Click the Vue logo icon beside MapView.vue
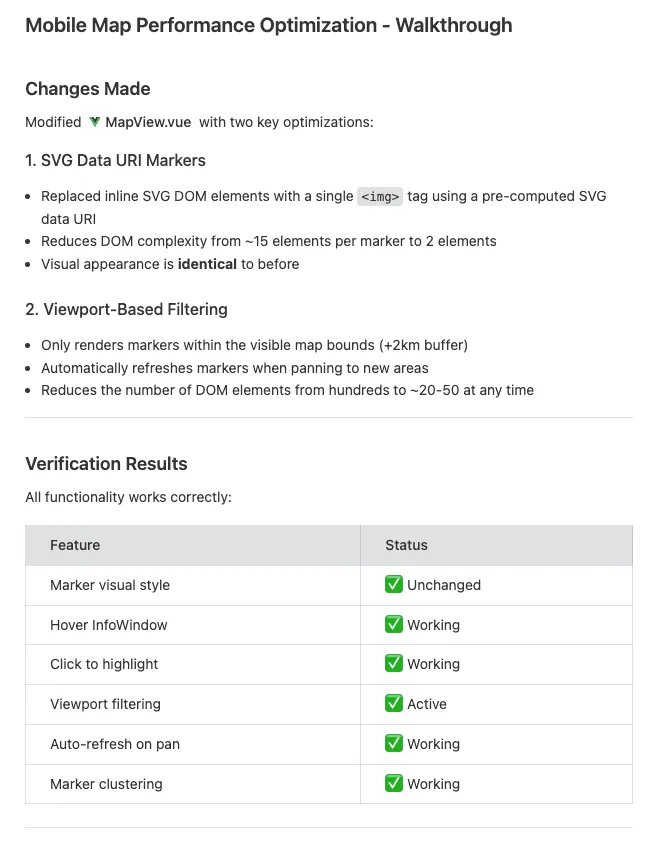The image size is (663, 851). [95, 122]
